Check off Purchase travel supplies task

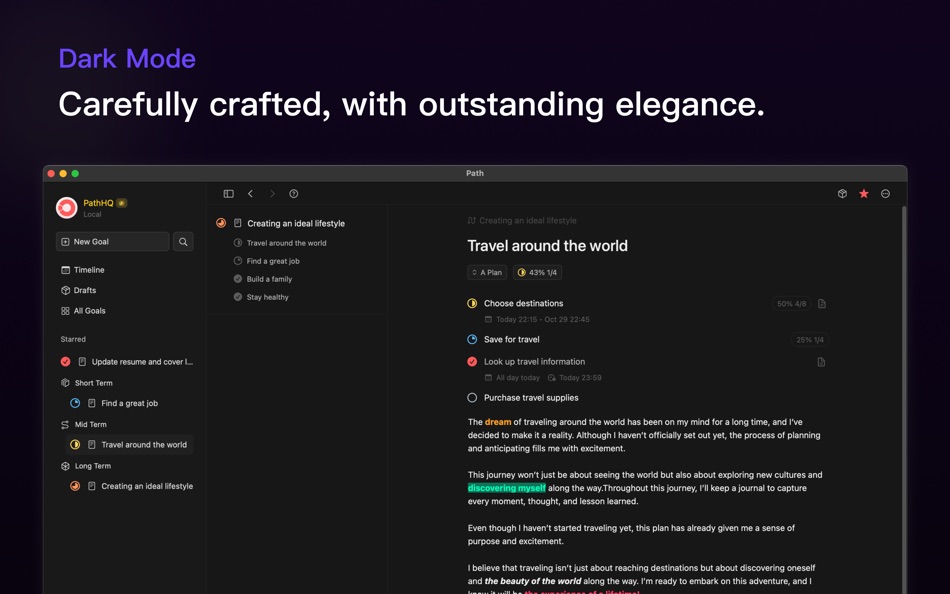pos(472,398)
